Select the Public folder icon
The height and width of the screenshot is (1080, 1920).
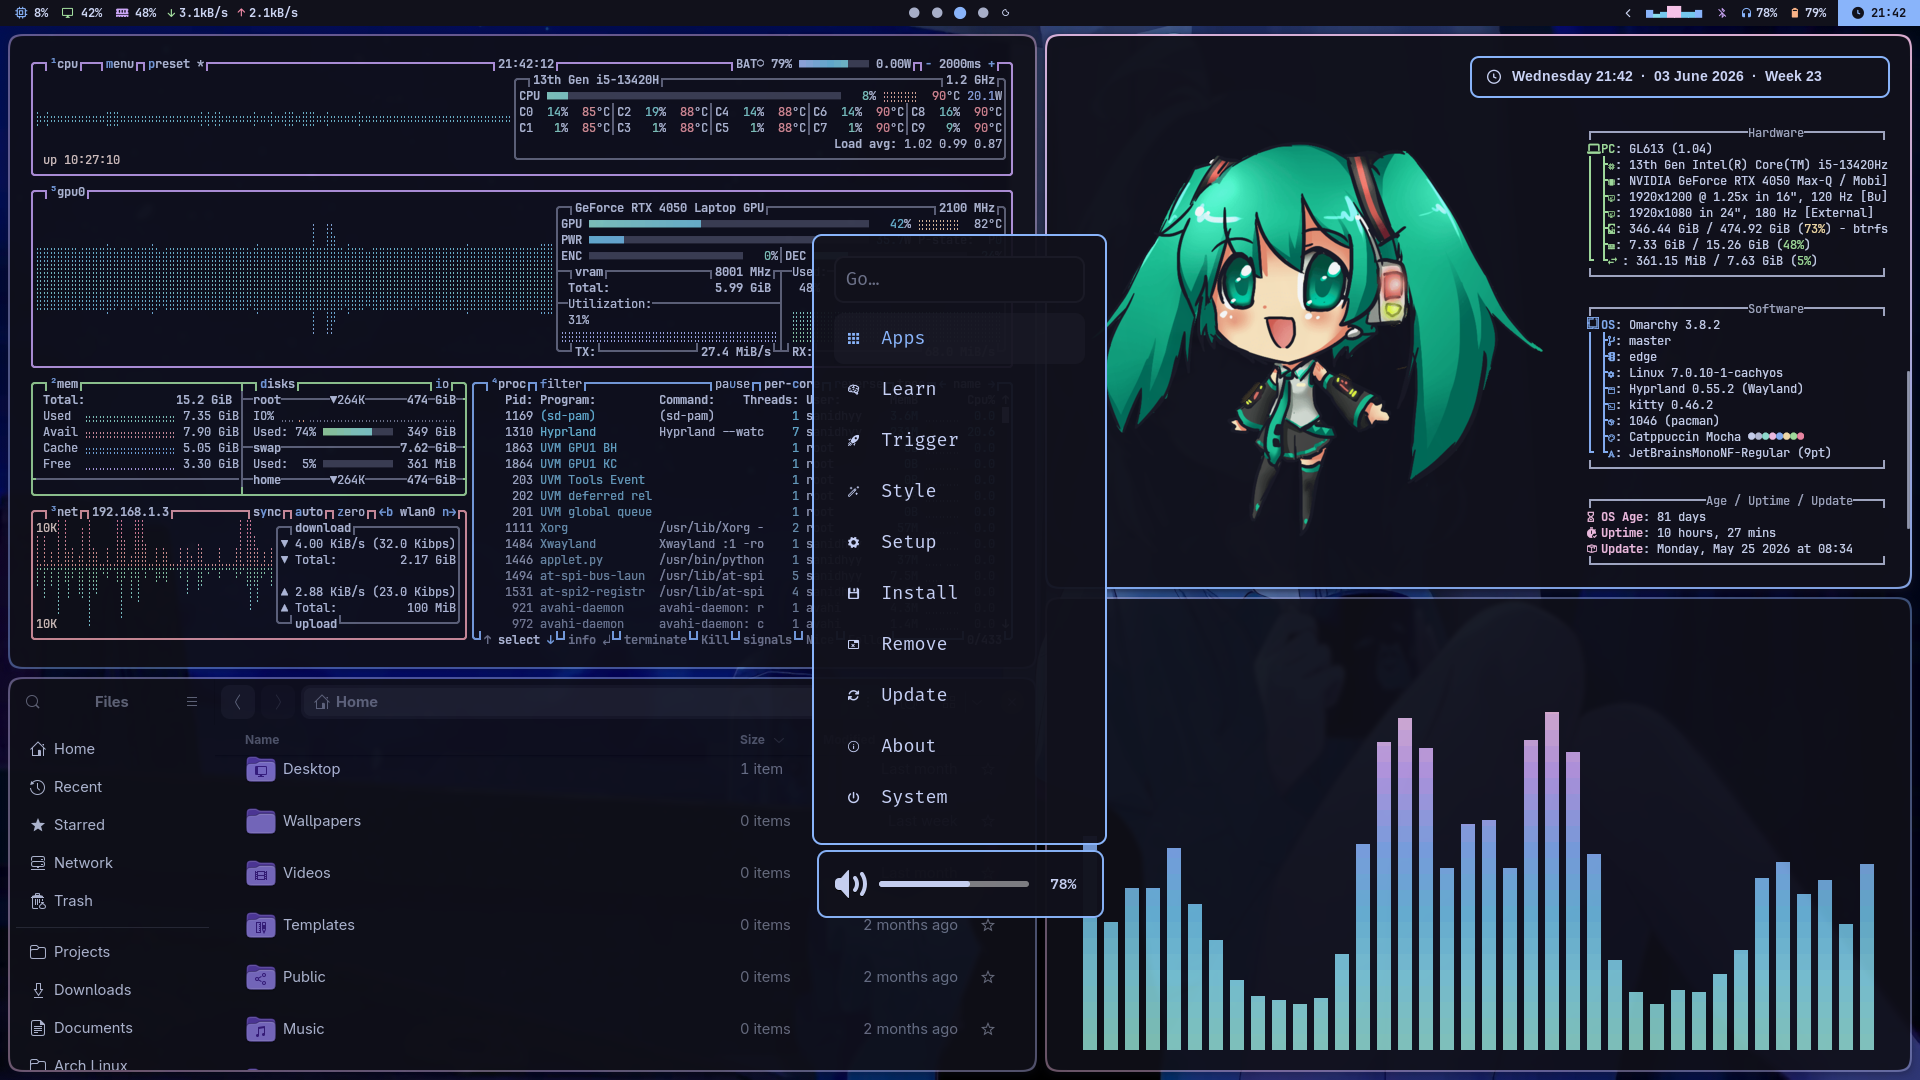point(261,977)
